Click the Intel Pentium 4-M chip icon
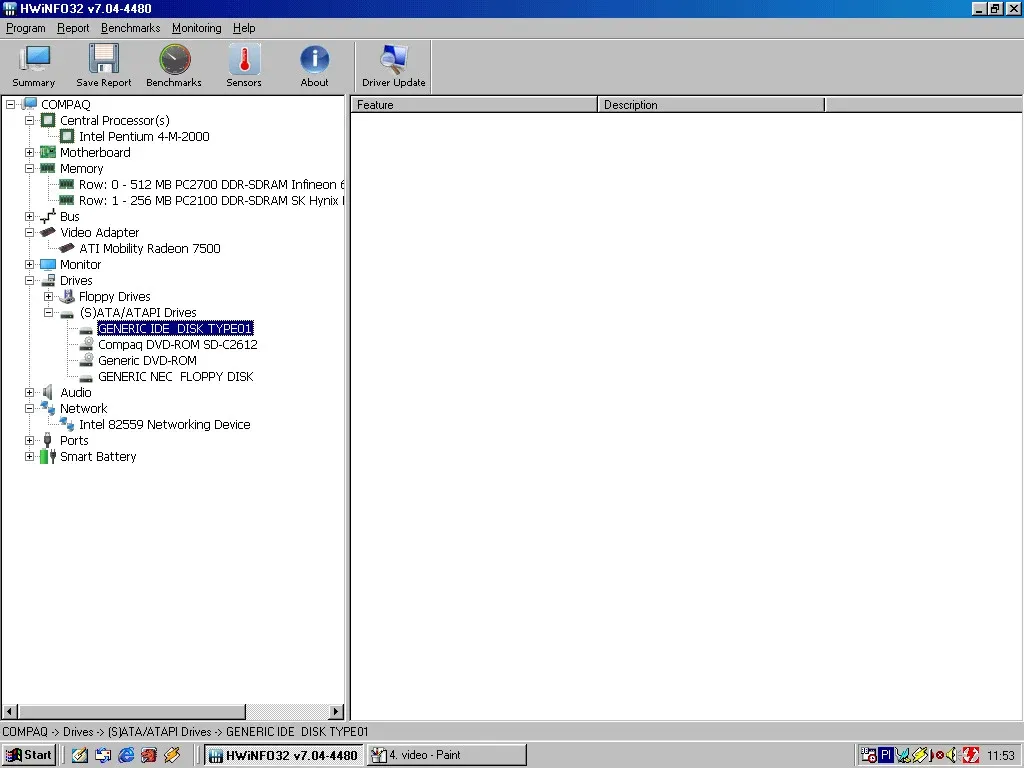1024x768 pixels. click(67, 136)
